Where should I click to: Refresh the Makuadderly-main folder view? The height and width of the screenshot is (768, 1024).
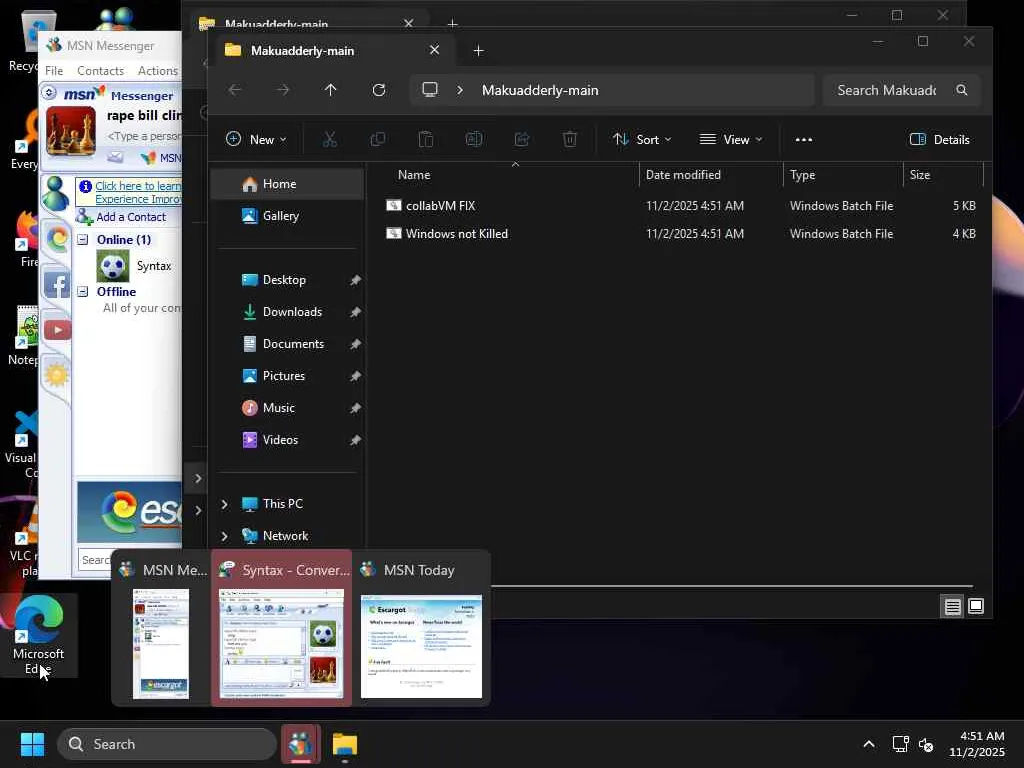379,90
